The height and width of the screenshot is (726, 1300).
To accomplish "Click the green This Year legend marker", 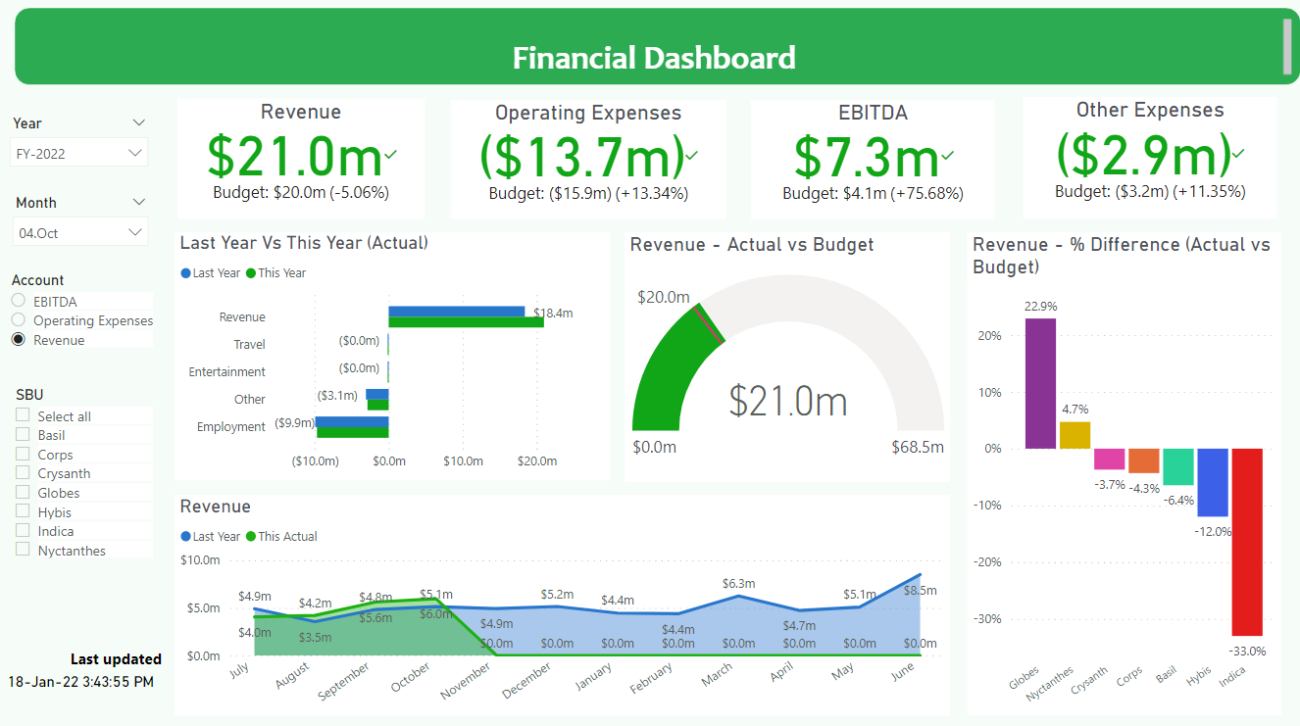I will tap(249, 272).
